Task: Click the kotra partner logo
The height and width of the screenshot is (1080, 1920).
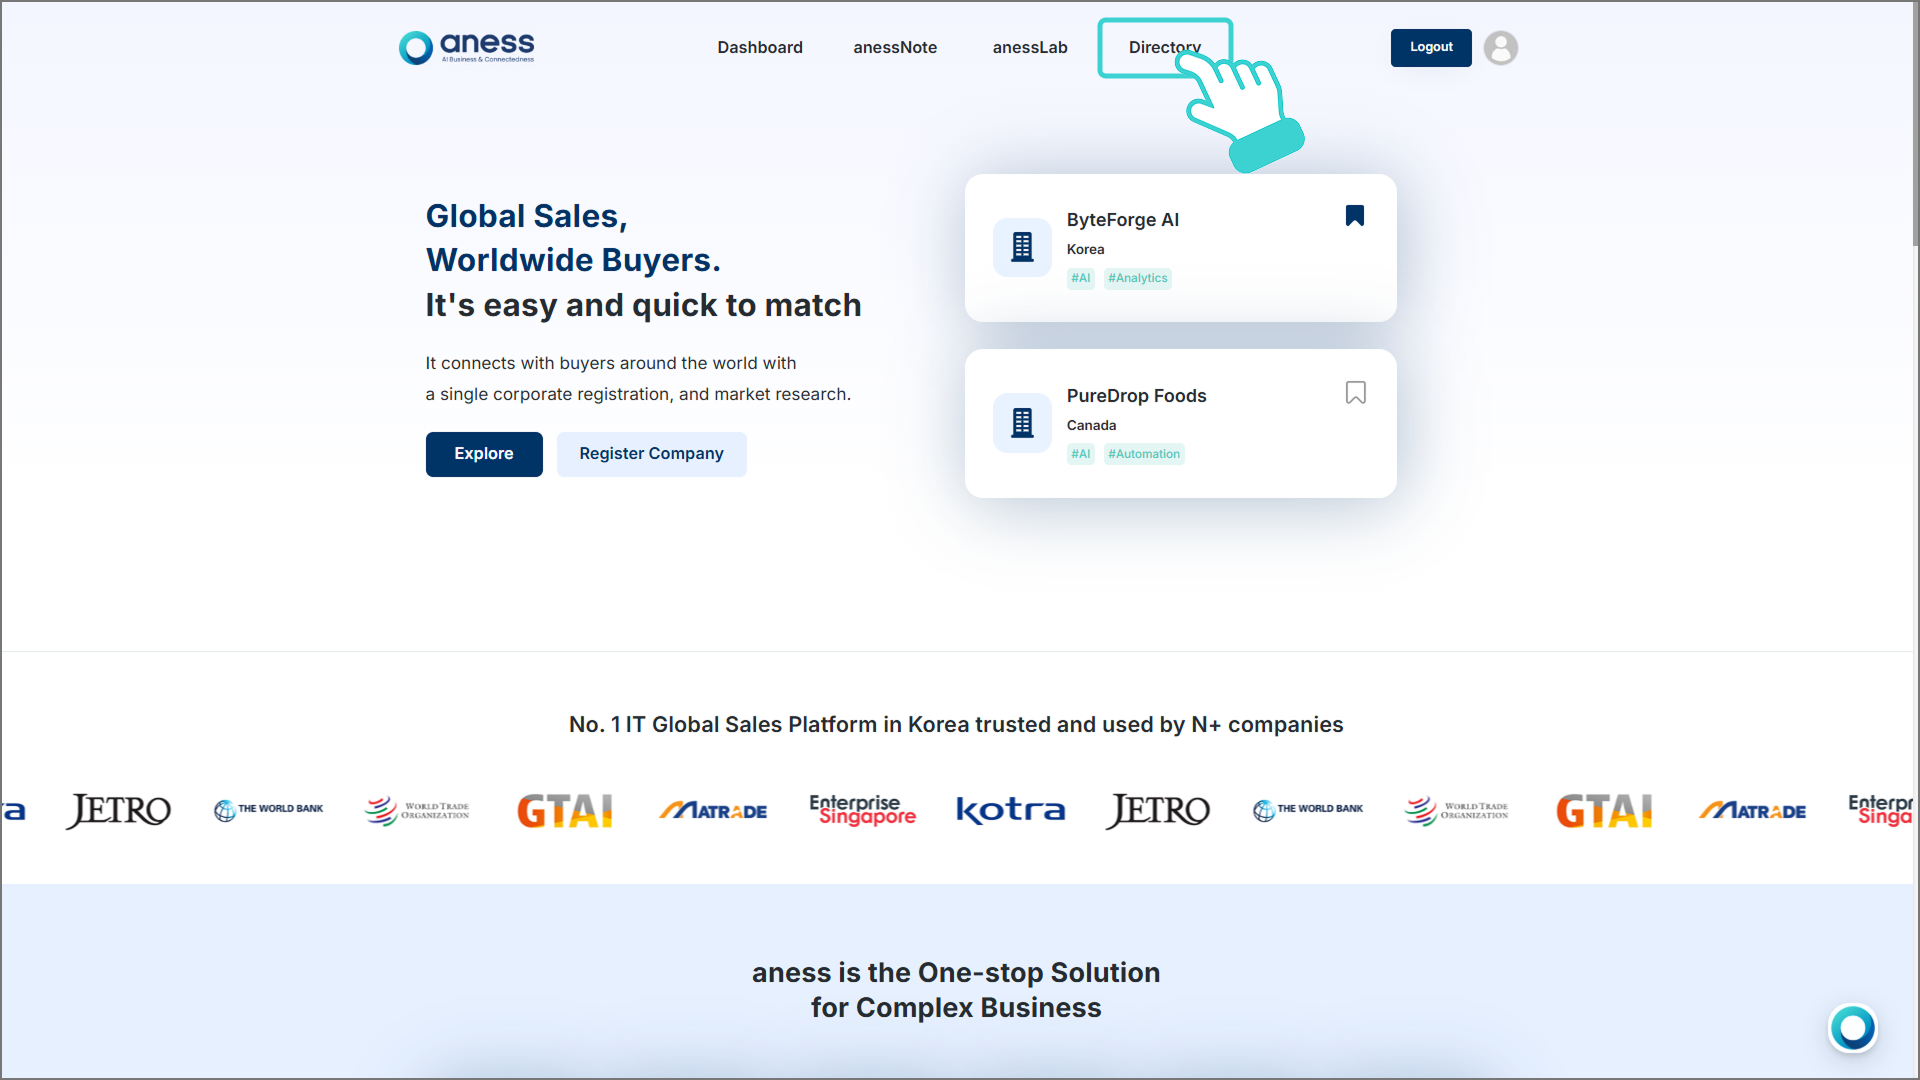Action: tap(1010, 810)
